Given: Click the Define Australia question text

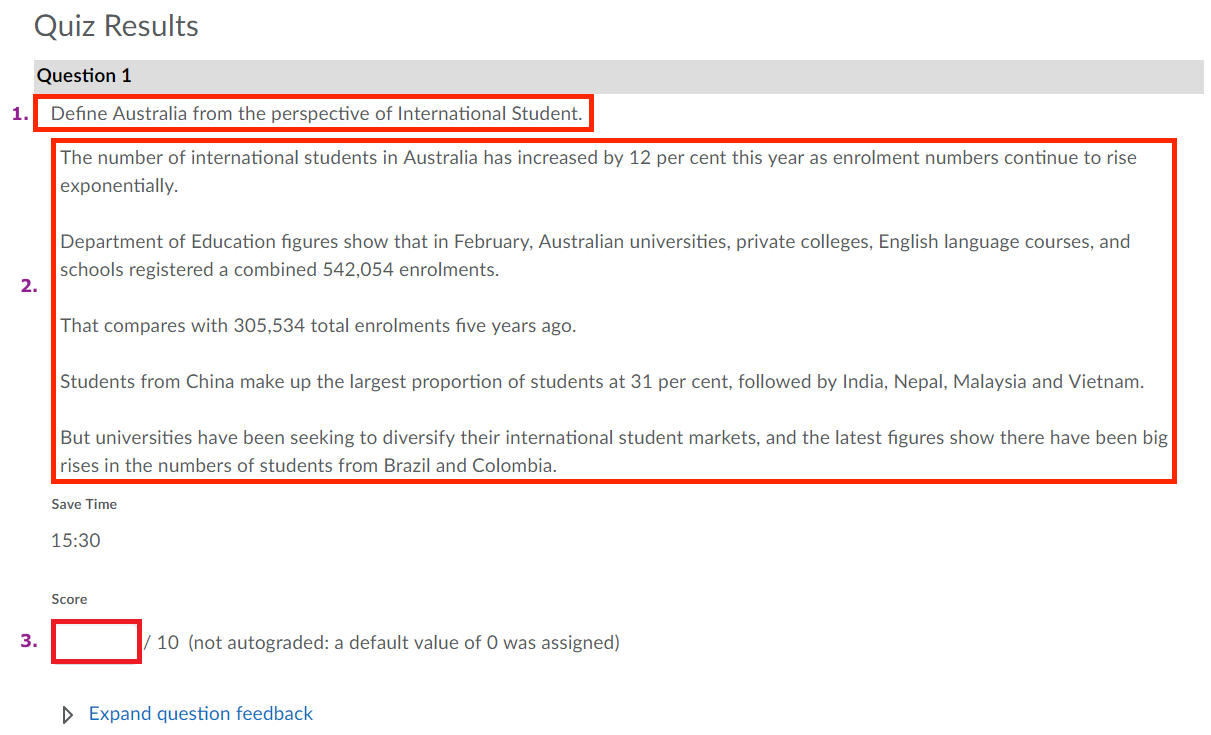Looking at the screenshot, I should click(x=316, y=114).
